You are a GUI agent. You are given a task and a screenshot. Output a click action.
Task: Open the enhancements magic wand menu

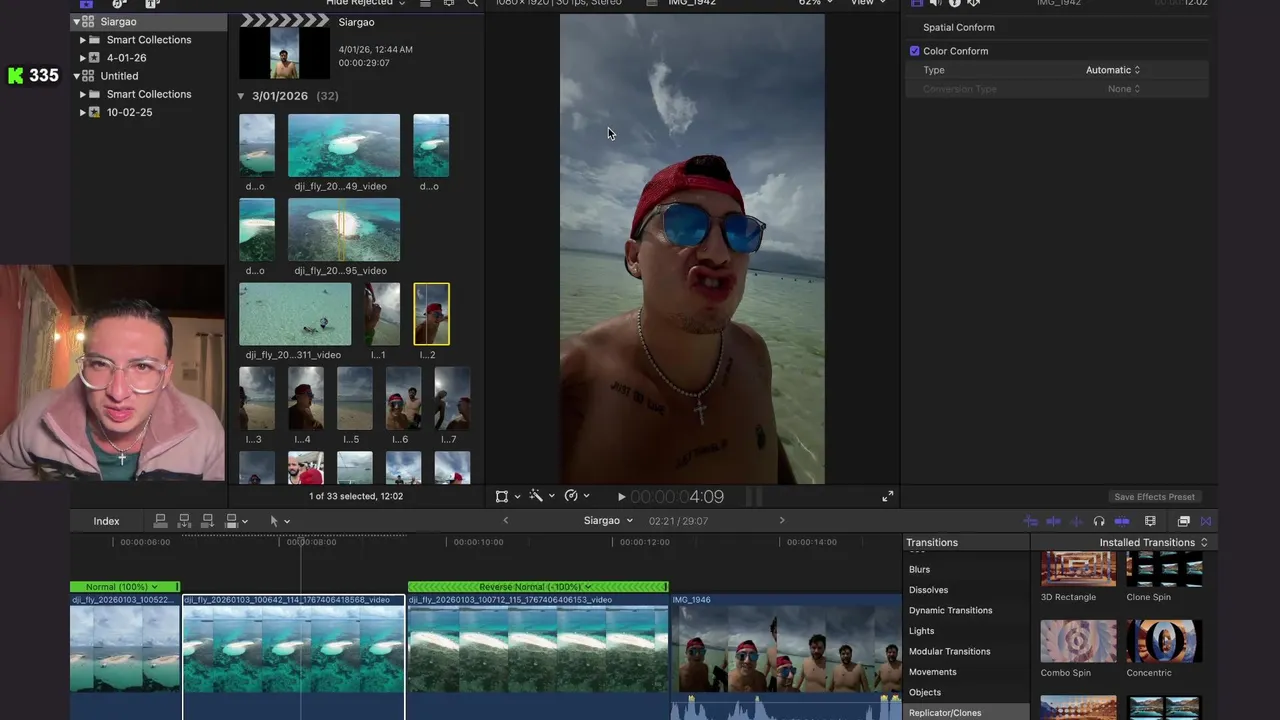[x=541, y=496]
